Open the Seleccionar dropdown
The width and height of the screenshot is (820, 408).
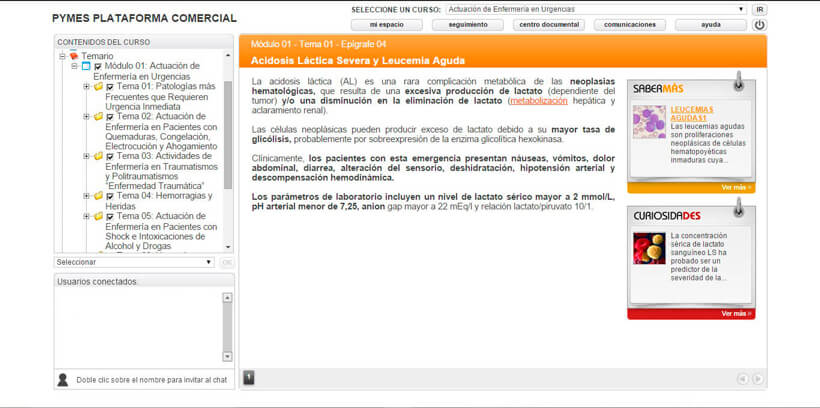(x=134, y=262)
